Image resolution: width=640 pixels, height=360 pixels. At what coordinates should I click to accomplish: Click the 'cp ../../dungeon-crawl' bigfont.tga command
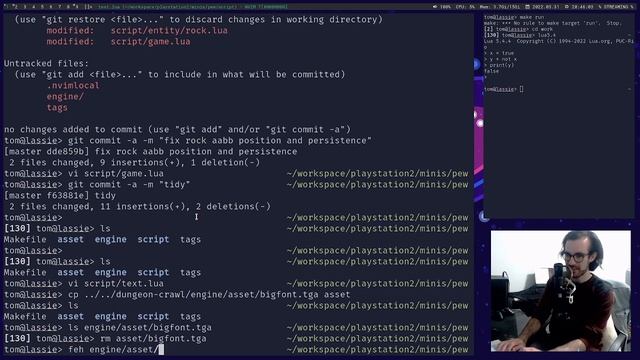209,295
